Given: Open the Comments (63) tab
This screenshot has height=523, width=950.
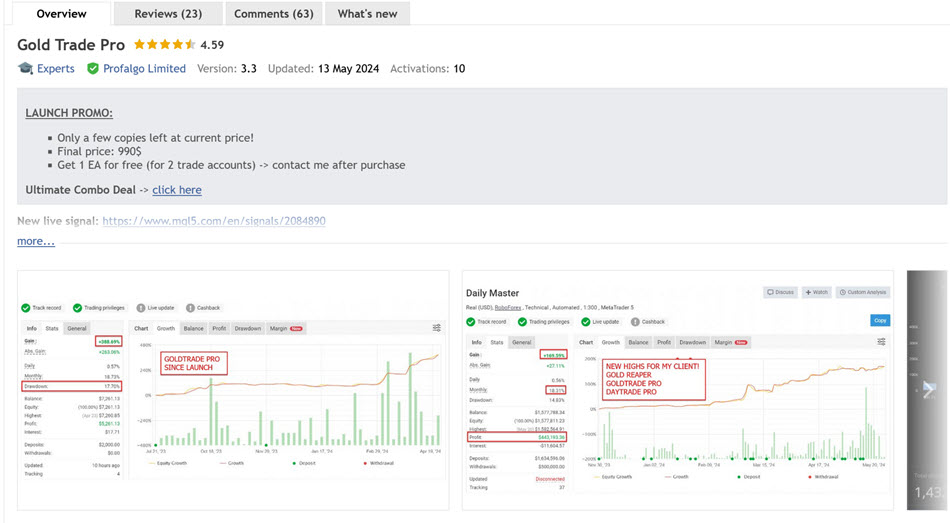Looking at the screenshot, I should click(273, 13).
